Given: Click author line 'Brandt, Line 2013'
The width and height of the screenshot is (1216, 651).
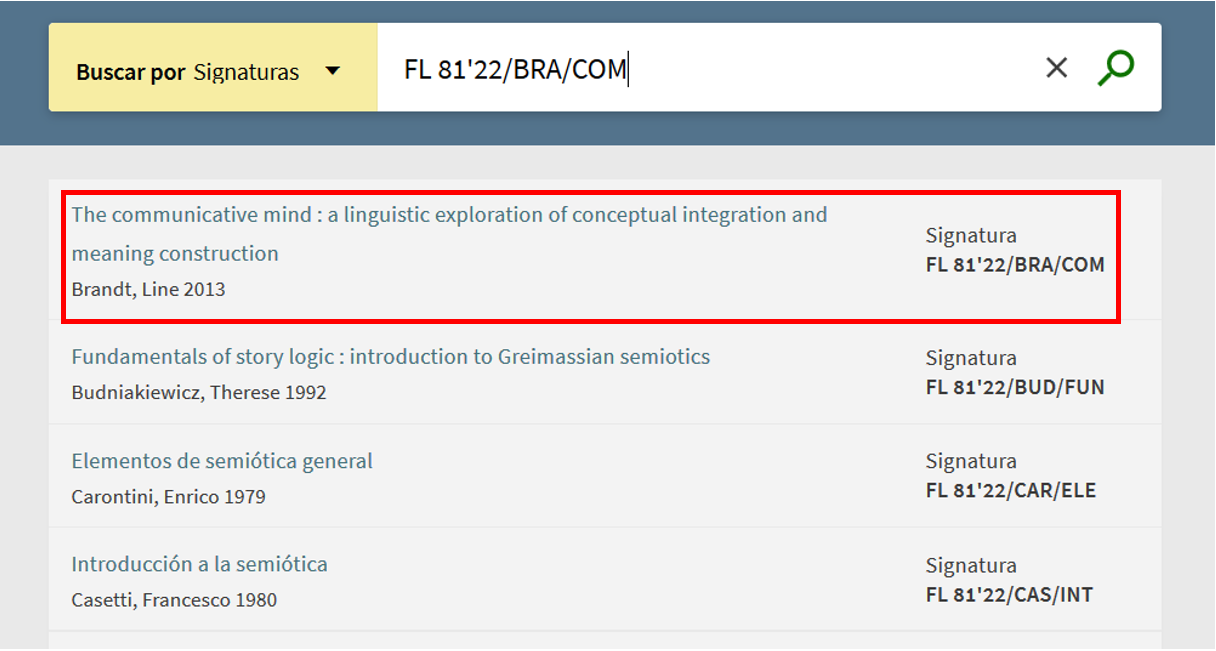Looking at the screenshot, I should click(148, 290).
